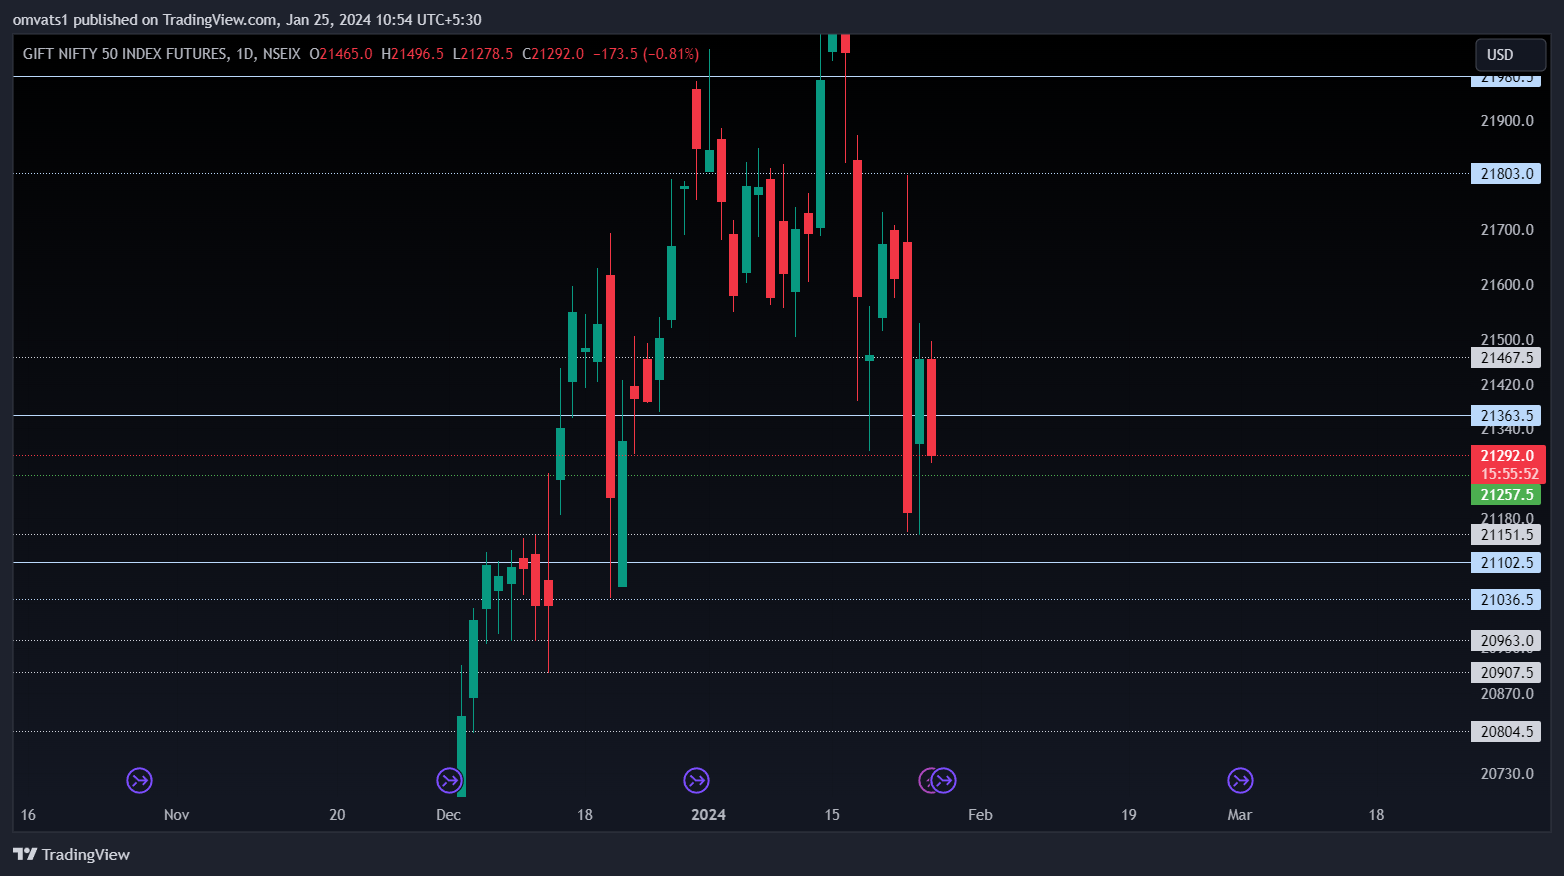Click the 20963.0 price line label
The height and width of the screenshot is (876, 1564).
(1506, 641)
